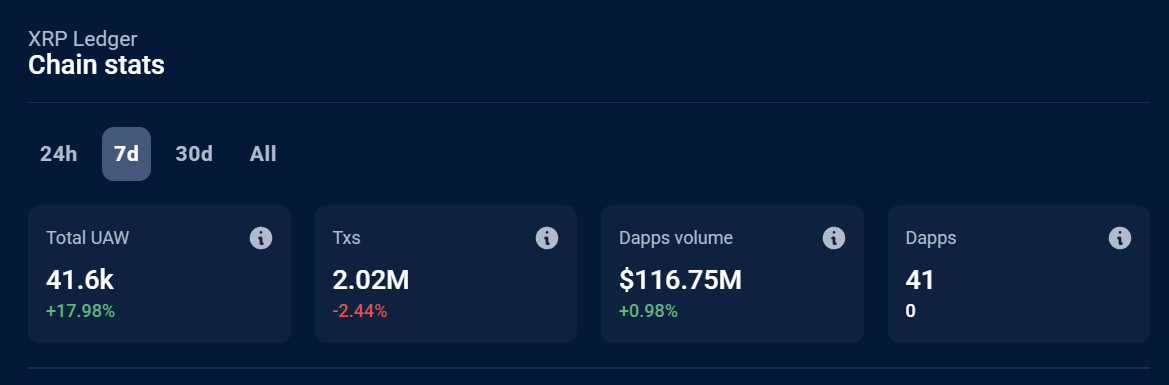
Task: Open the Total UAW info icon
Action: tap(260, 239)
